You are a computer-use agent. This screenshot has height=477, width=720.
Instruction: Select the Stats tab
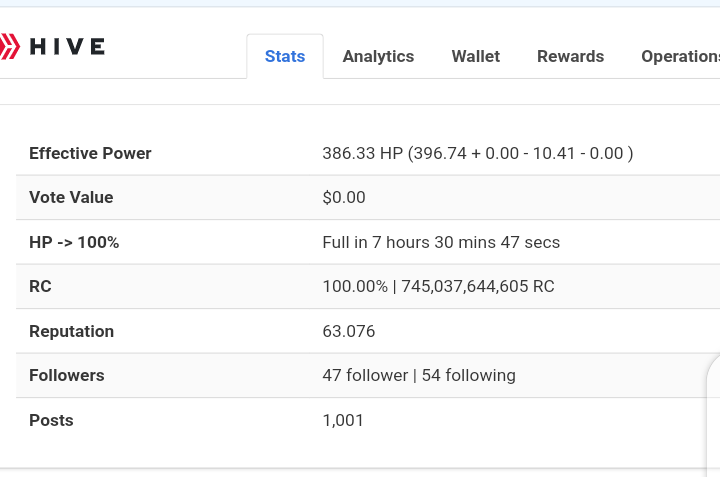click(285, 56)
